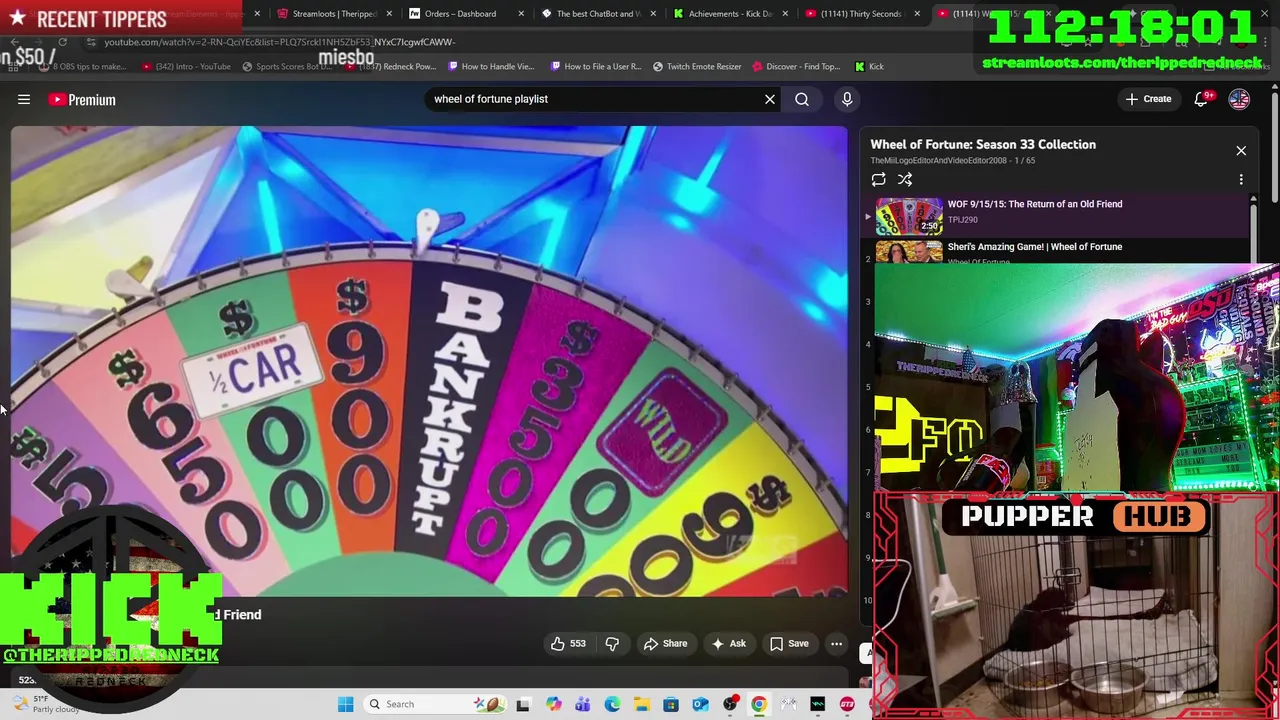Open the Windows Start menu
The height and width of the screenshot is (720, 1280).
(345, 704)
